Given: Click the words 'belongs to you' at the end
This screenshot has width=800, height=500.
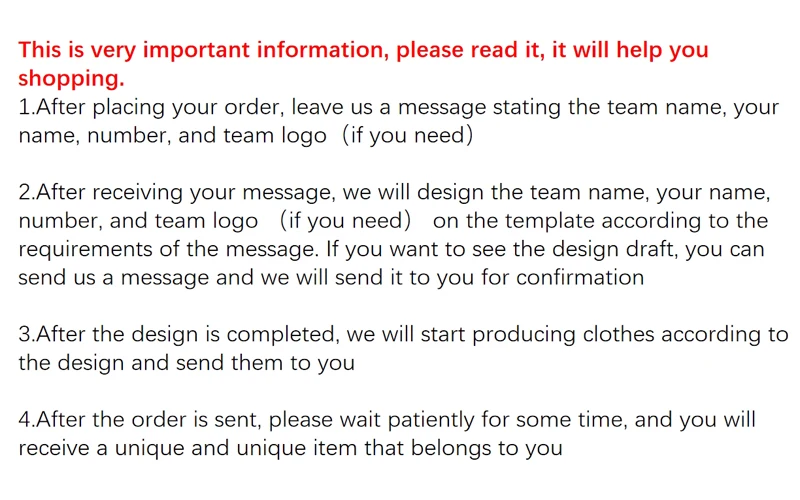Looking at the screenshot, I should 487,448.
